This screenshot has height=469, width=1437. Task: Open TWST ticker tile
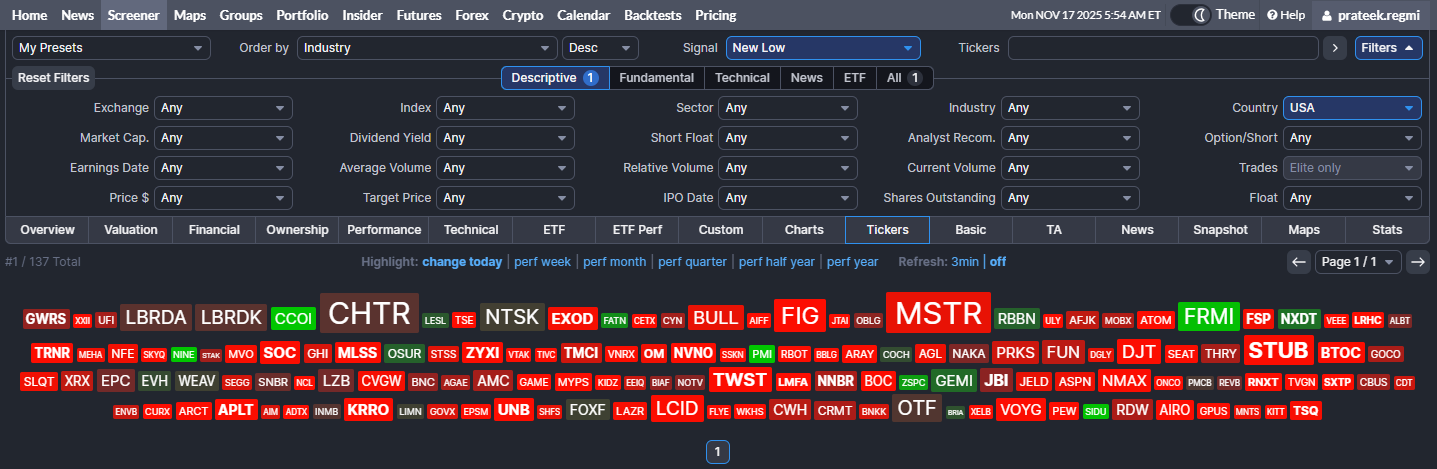click(740, 380)
